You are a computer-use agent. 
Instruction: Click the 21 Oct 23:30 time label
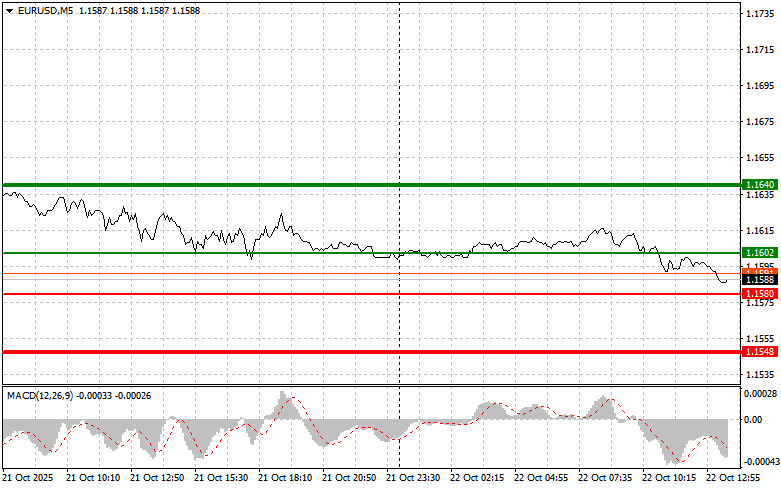click(413, 478)
